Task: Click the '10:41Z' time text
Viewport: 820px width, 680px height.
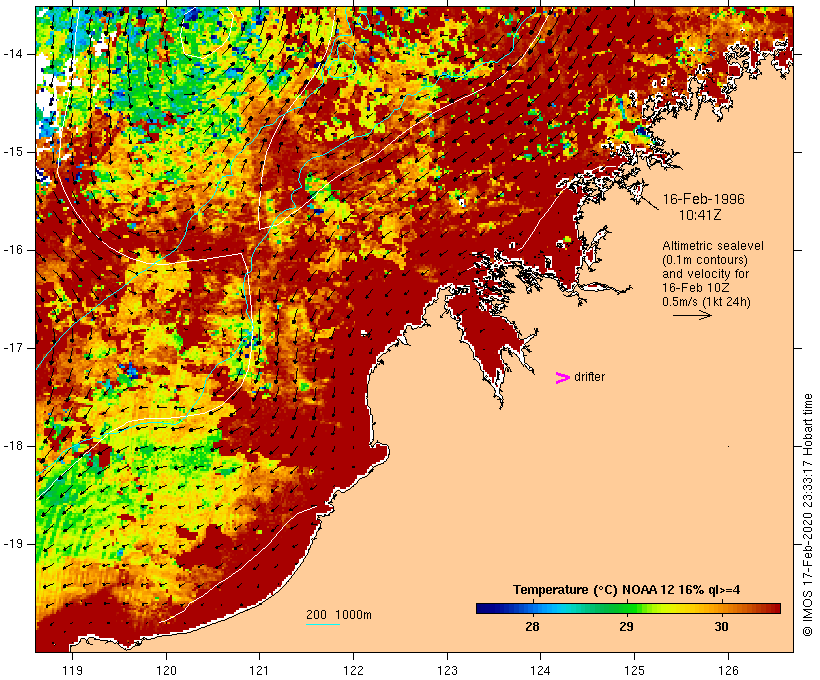Action: click(700, 215)
